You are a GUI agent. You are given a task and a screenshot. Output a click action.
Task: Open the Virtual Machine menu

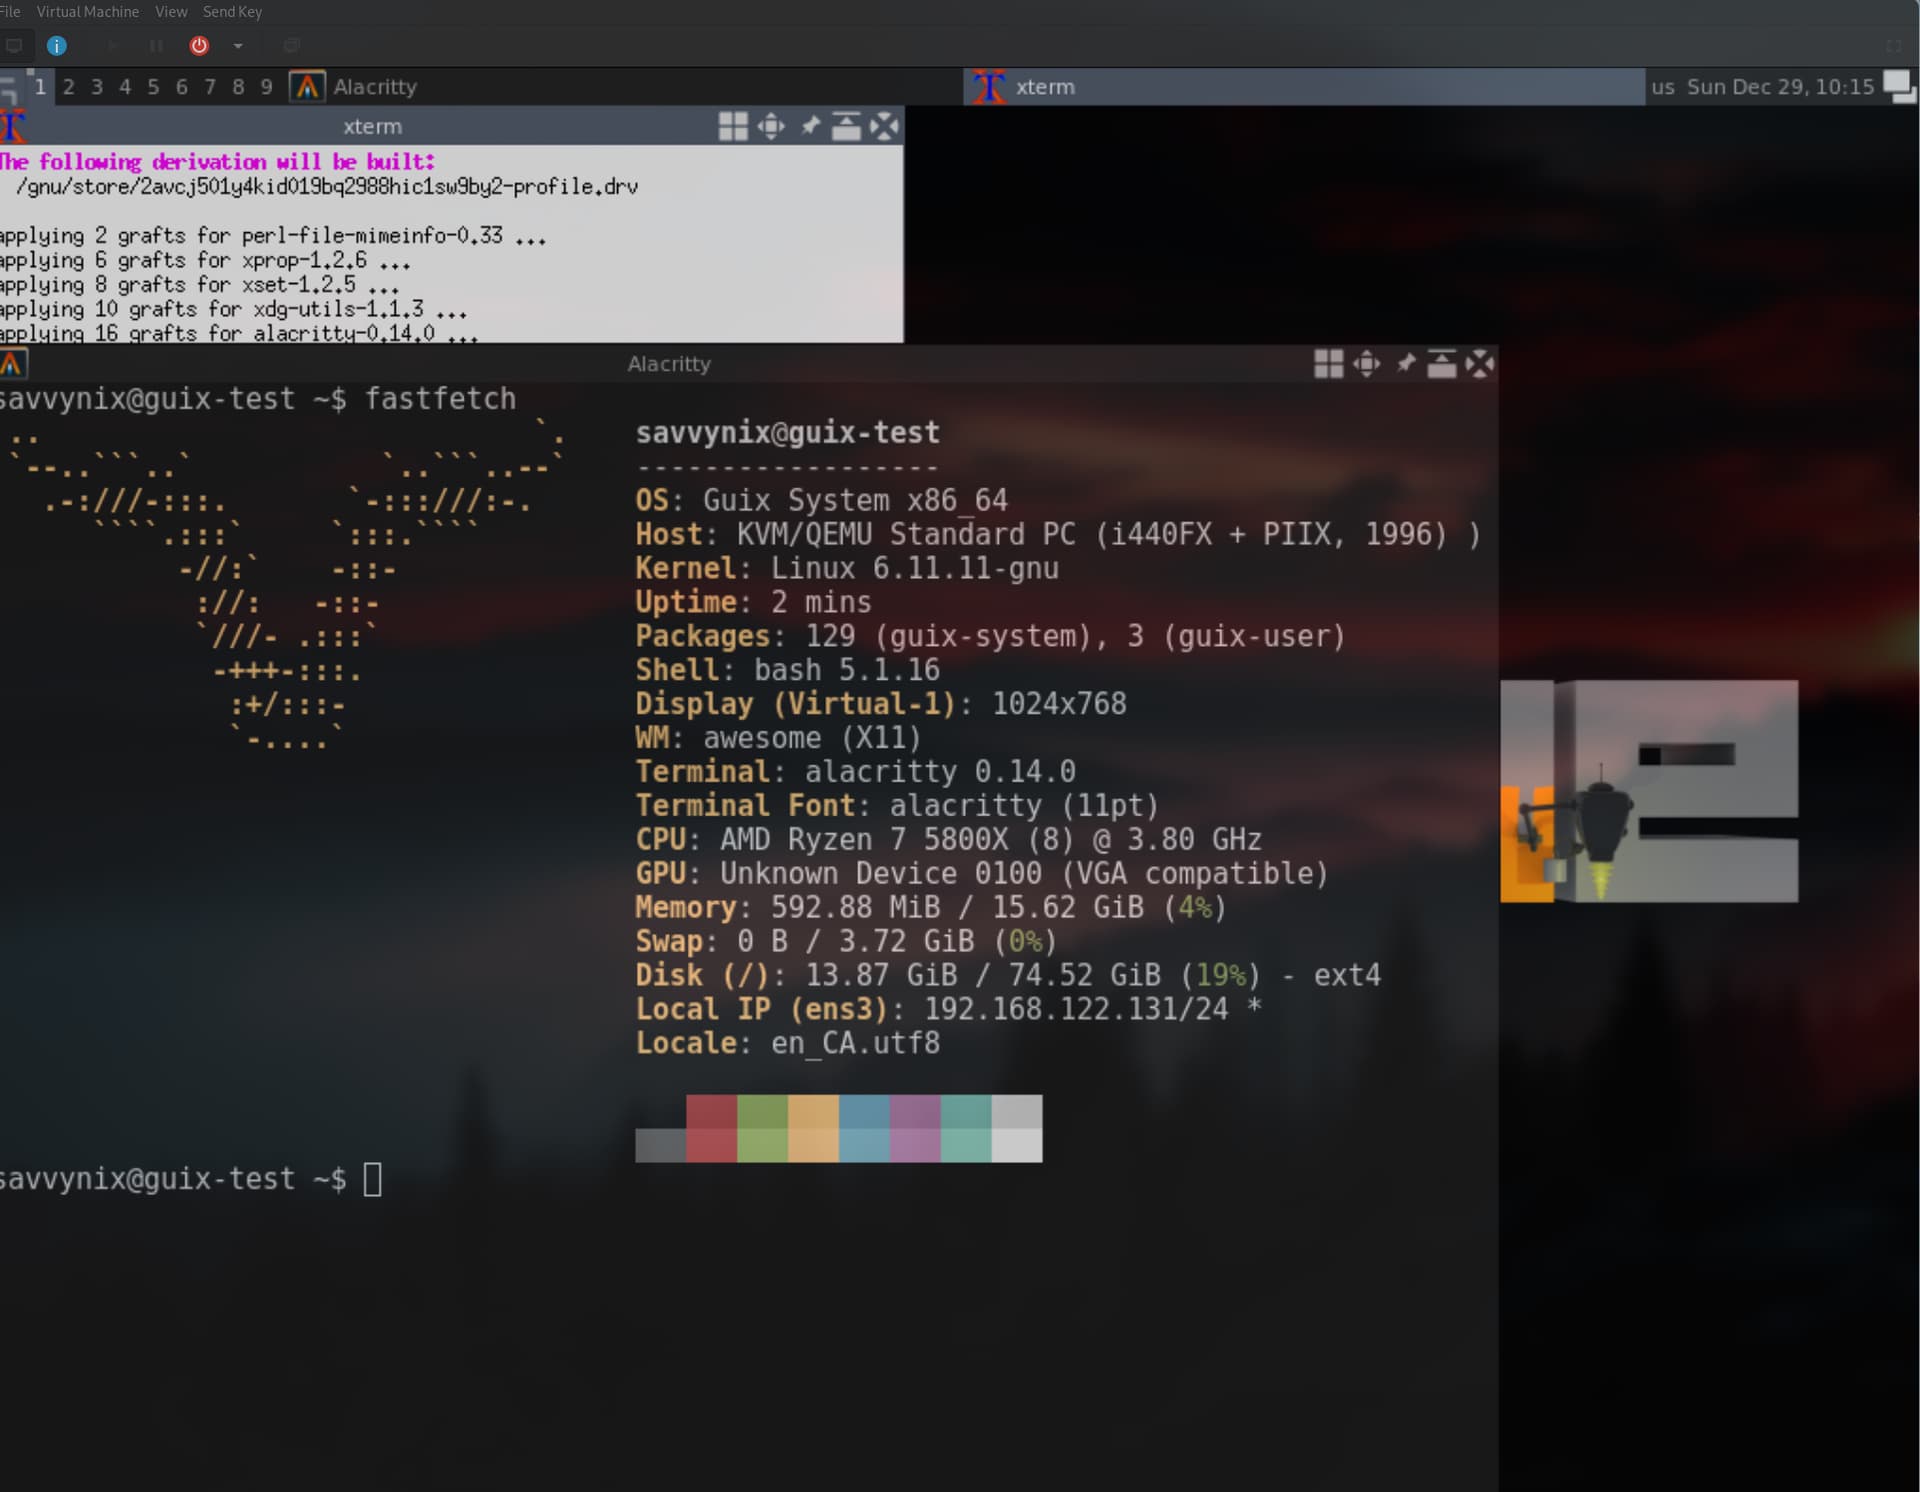tap(87, 12)
